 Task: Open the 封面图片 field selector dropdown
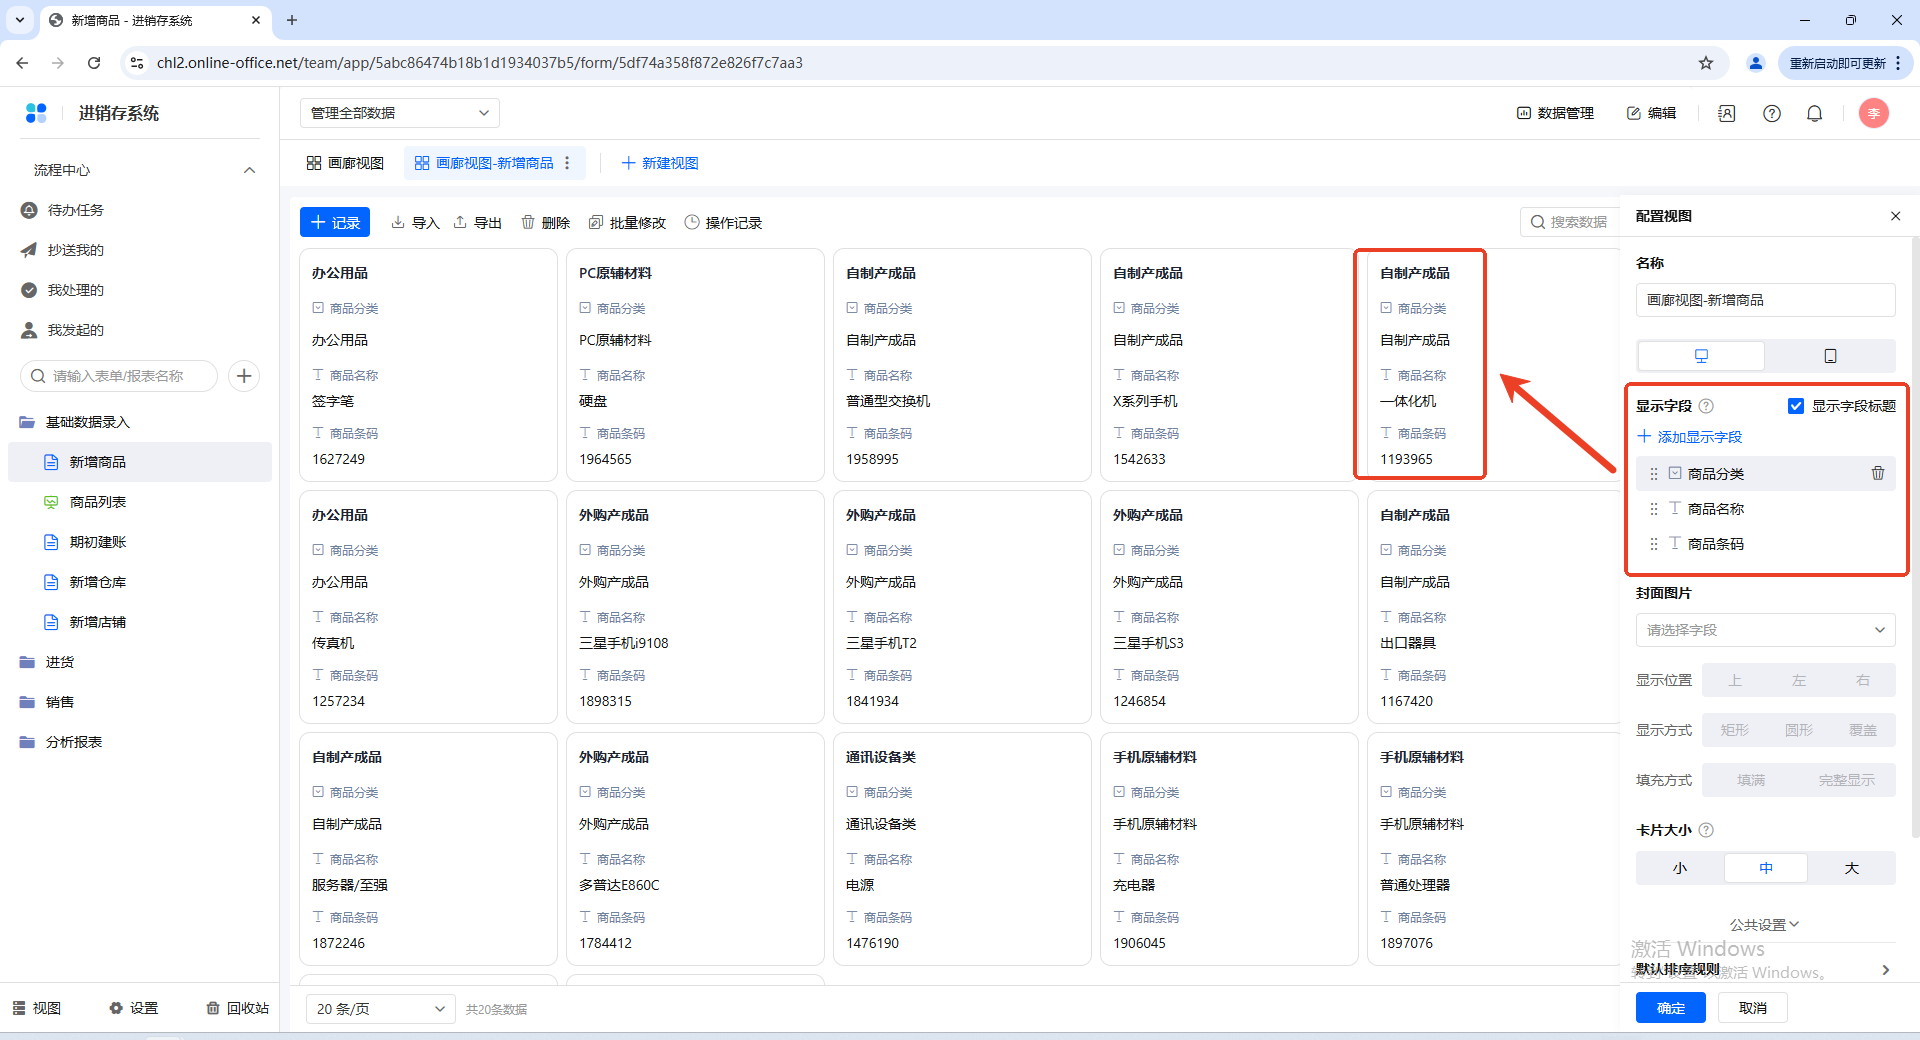point(1765,630)
